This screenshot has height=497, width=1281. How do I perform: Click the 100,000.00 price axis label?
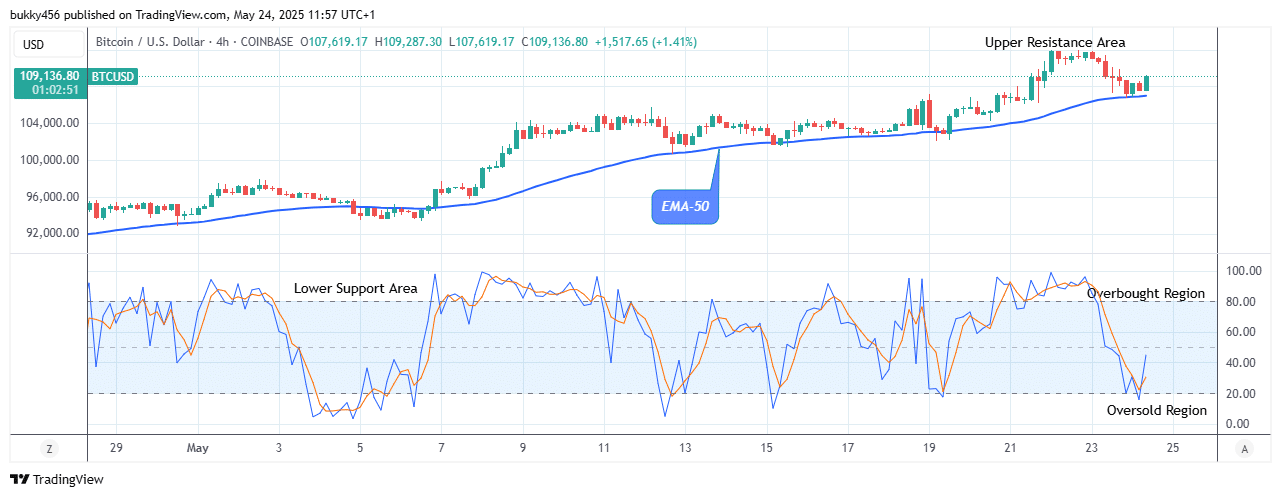click(48, 160)
